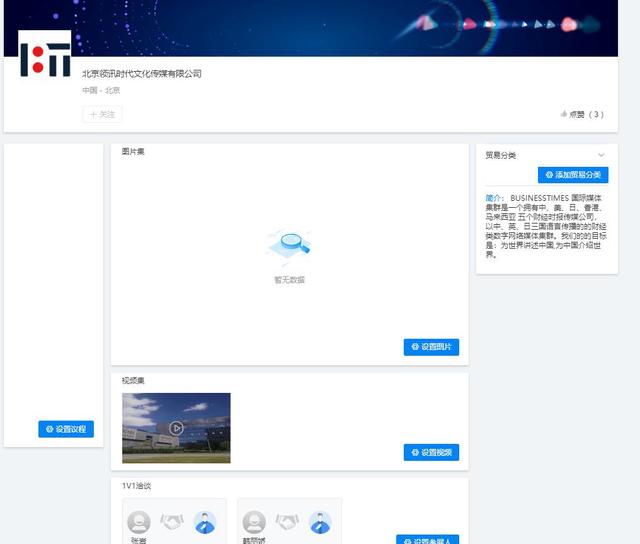Screen dimensions: 640x544
Task: Click first blue suited user avatar
Action: coord(205,522)
